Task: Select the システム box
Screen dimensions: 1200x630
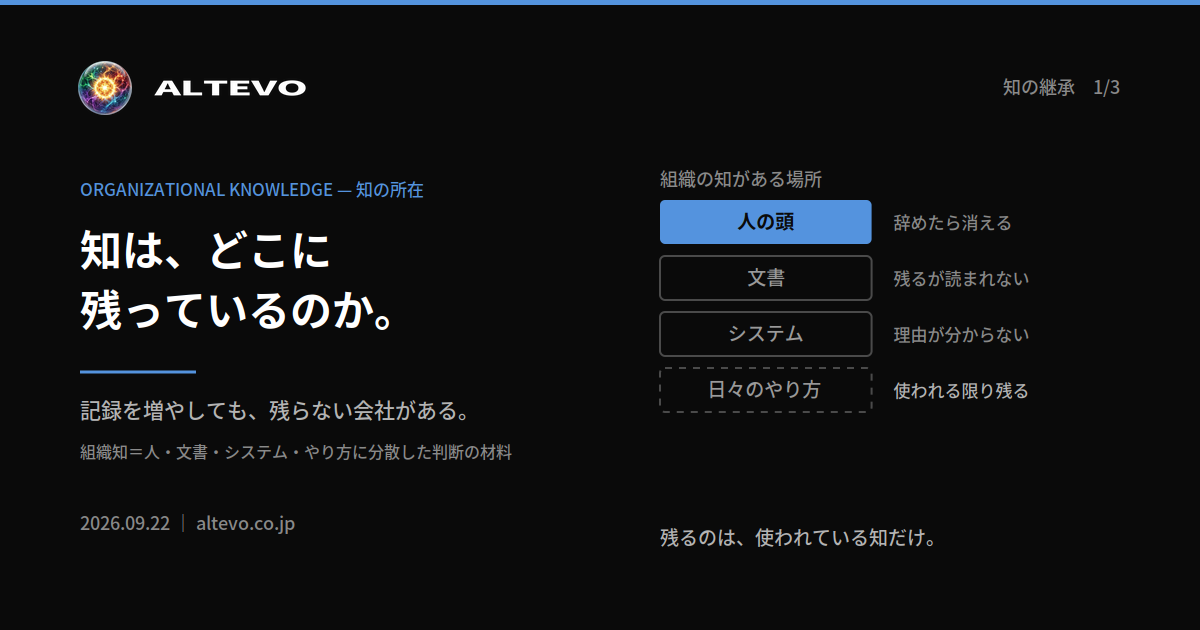Action: [x=766, y=334]
